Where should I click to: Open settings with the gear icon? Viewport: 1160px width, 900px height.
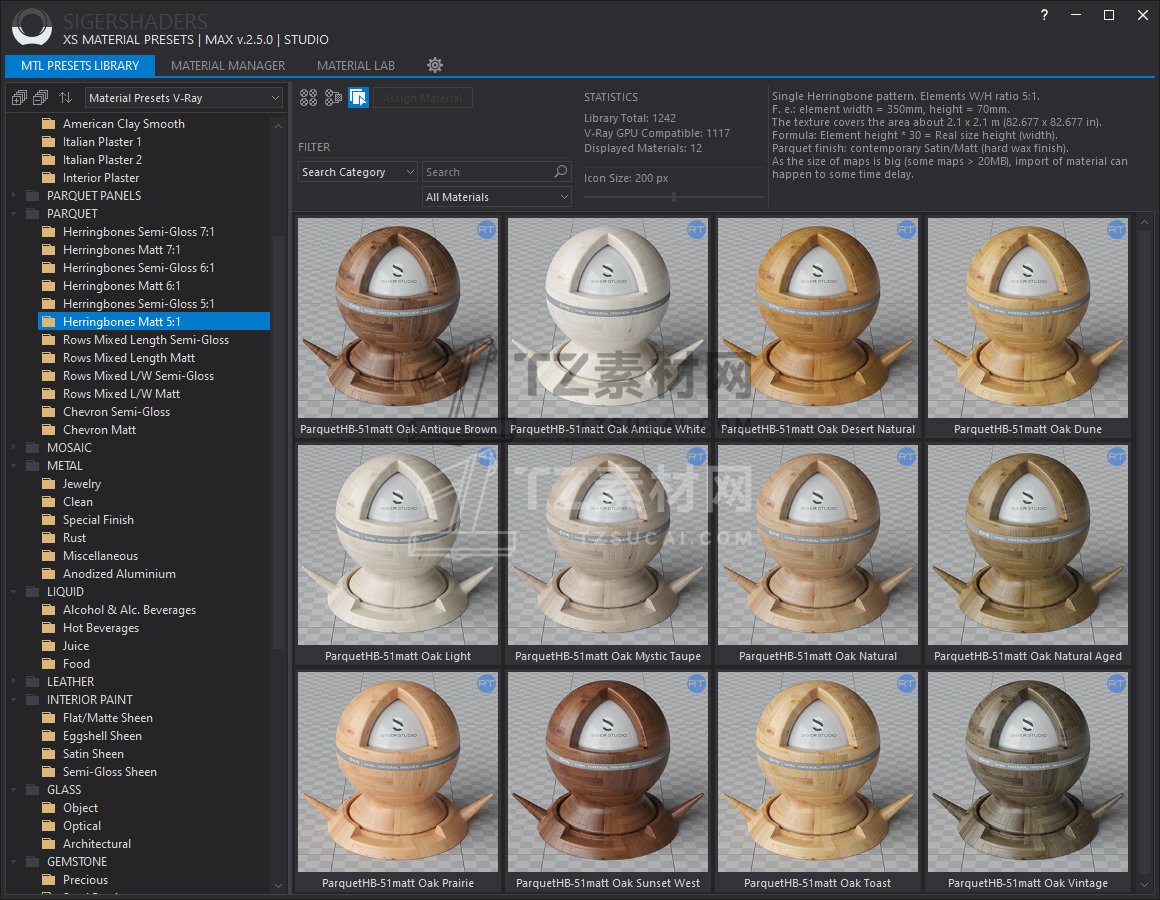pos(435,65)
